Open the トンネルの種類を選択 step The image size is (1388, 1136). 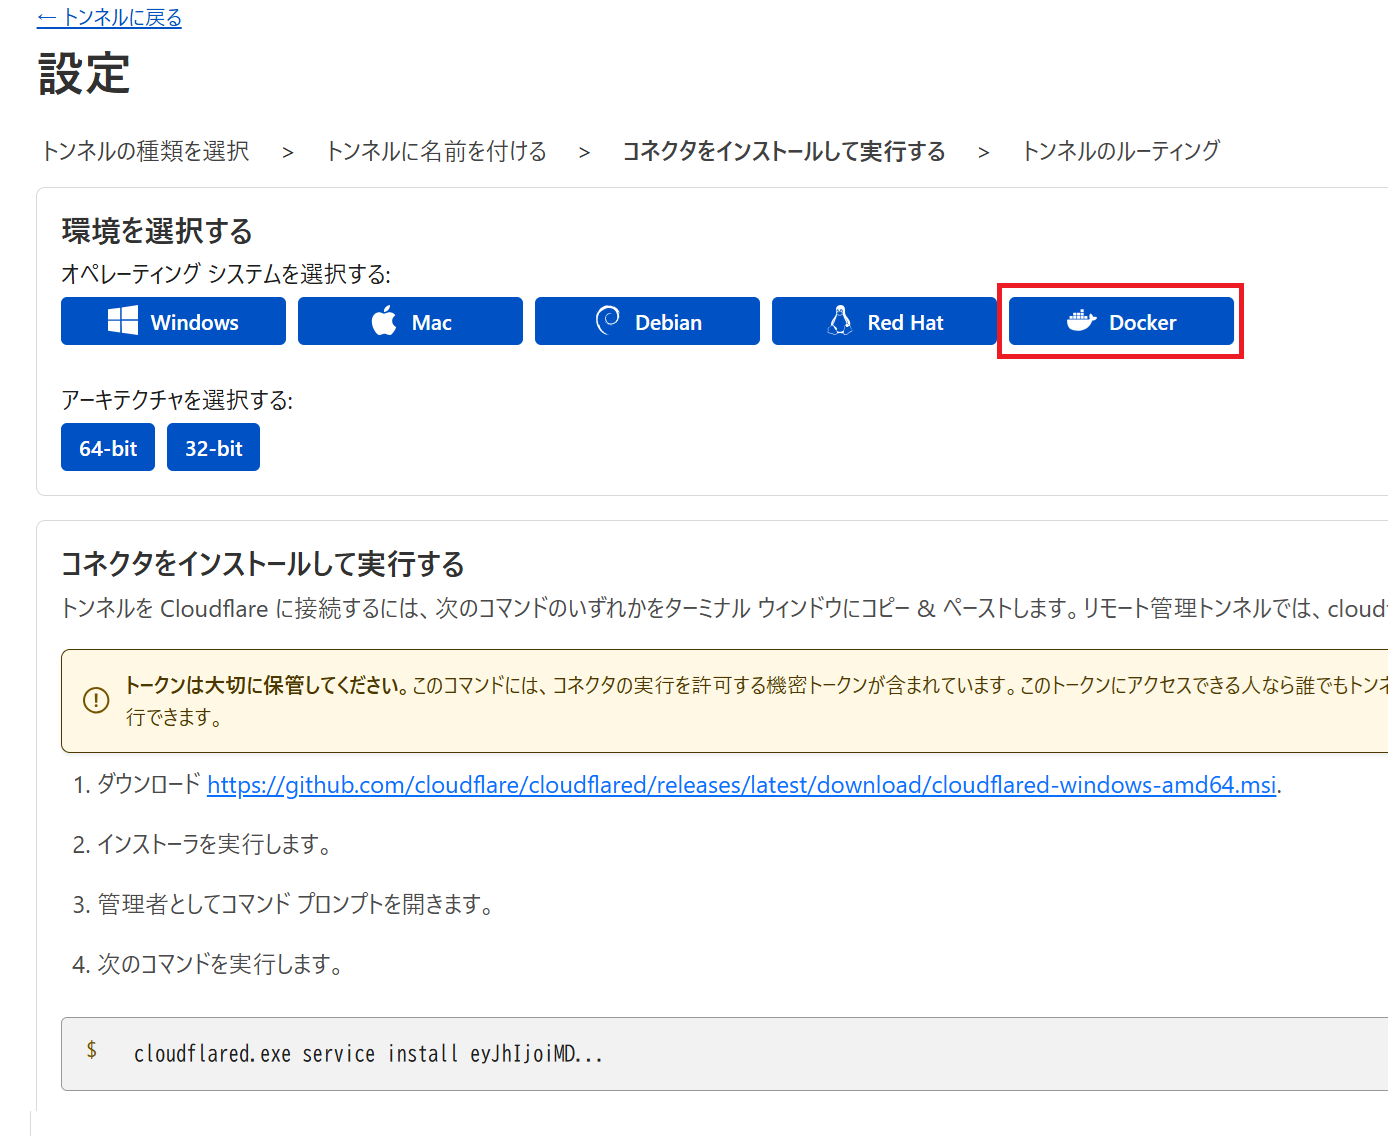click(146, 151)
